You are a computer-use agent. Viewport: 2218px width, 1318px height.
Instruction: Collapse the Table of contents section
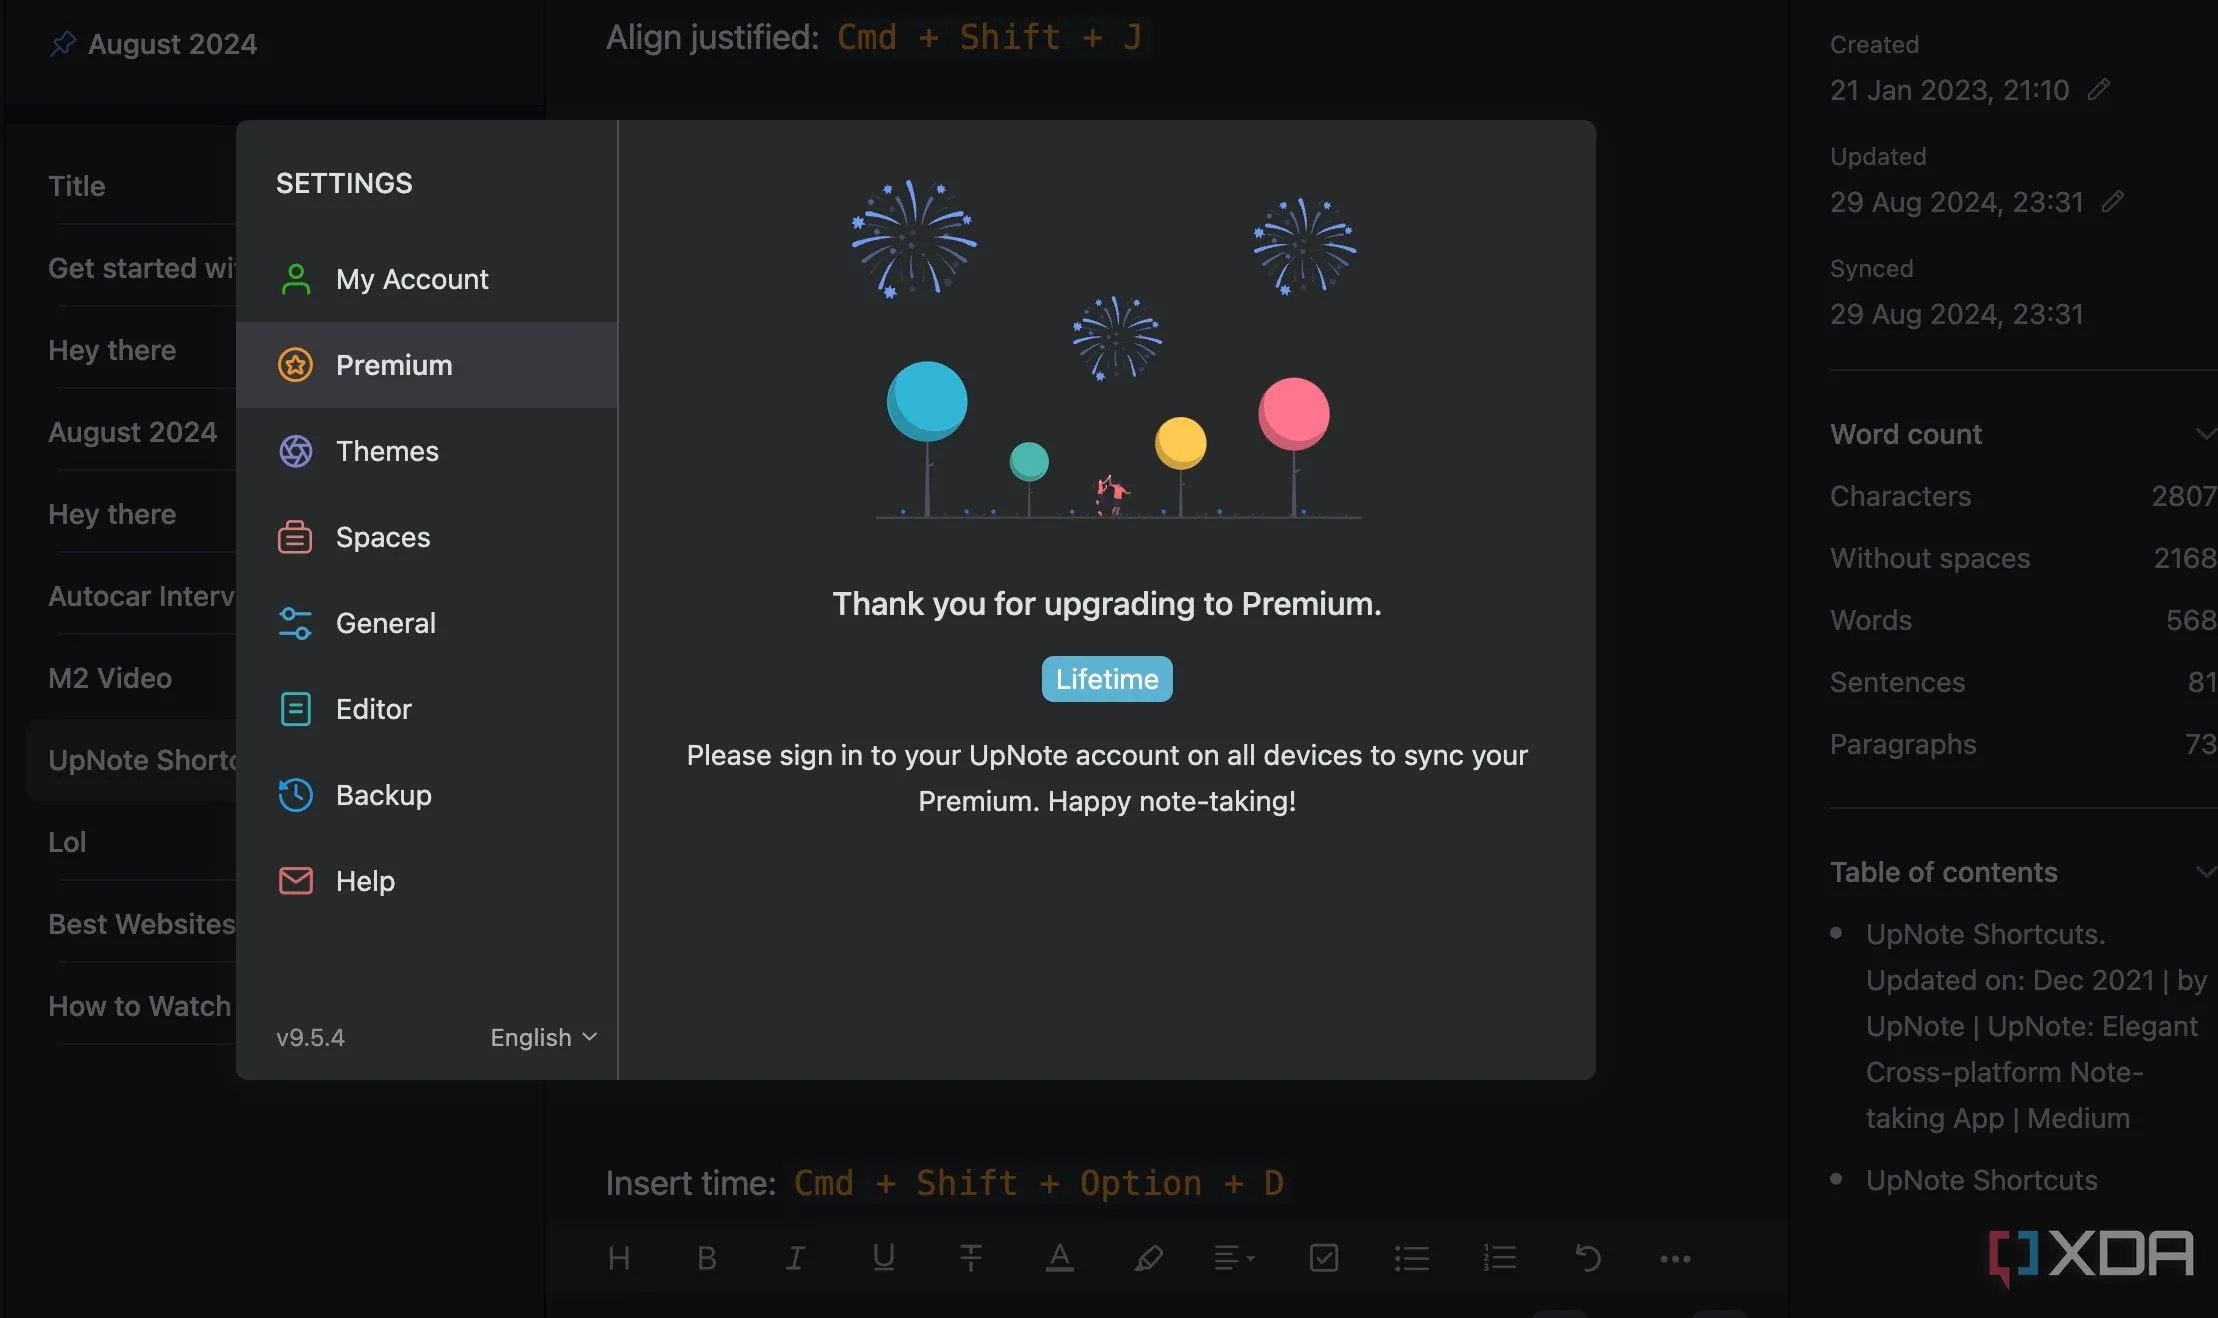2205,871
